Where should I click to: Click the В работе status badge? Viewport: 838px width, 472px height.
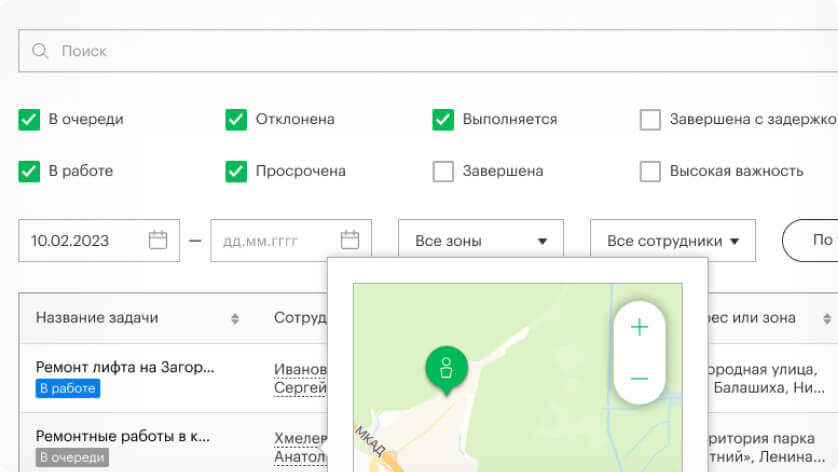point(68,388)
